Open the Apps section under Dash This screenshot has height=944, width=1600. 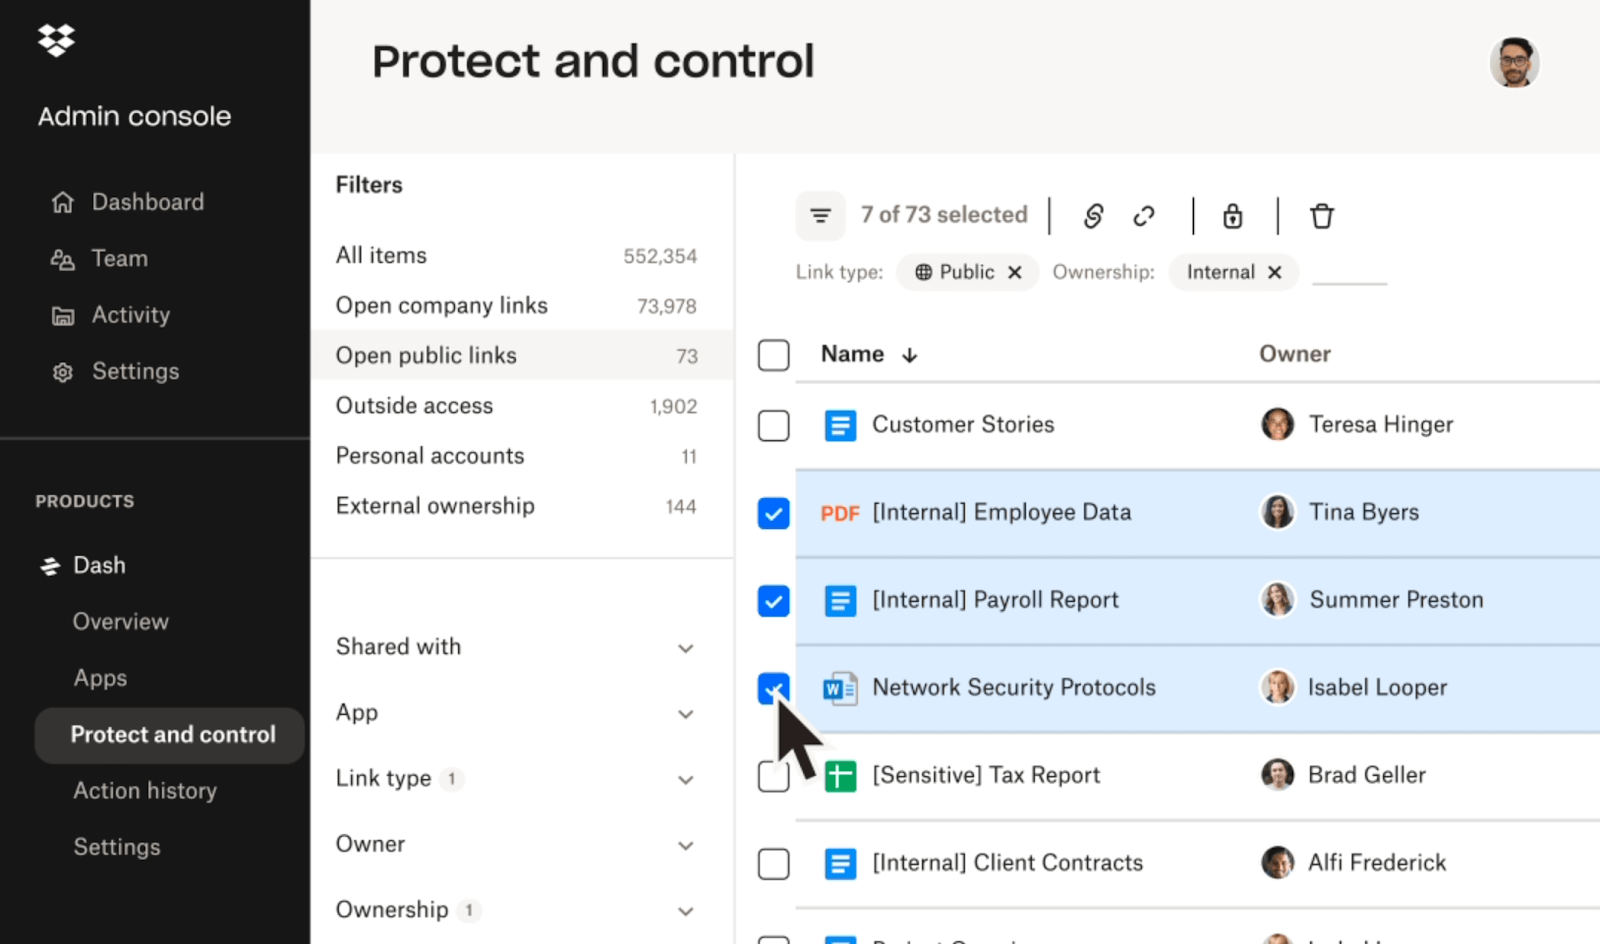click(100, 677)
